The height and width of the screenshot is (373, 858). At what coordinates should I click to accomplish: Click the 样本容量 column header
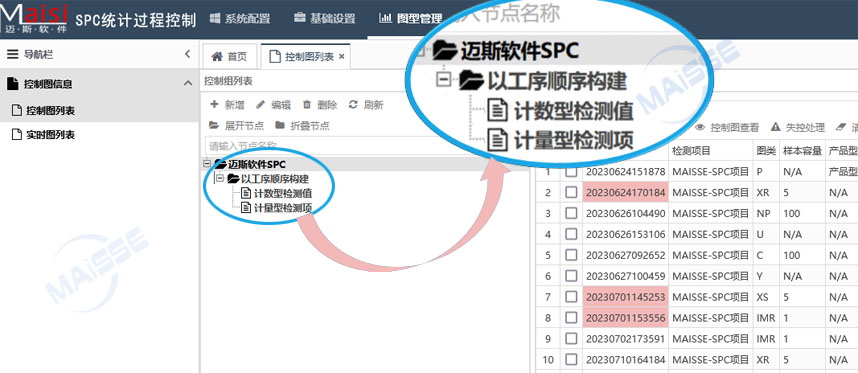(802, 150)
